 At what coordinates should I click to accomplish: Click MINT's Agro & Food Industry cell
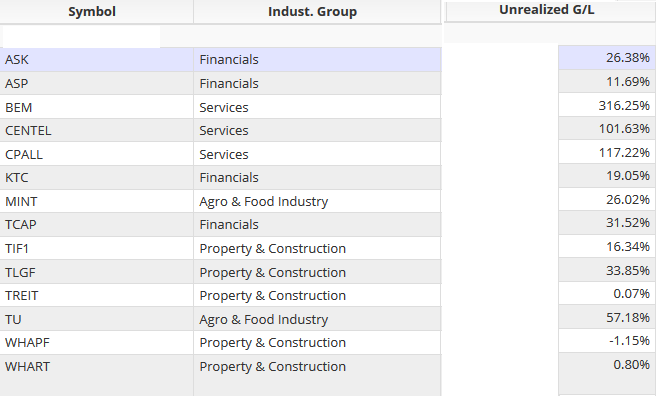tap(317, 201)
